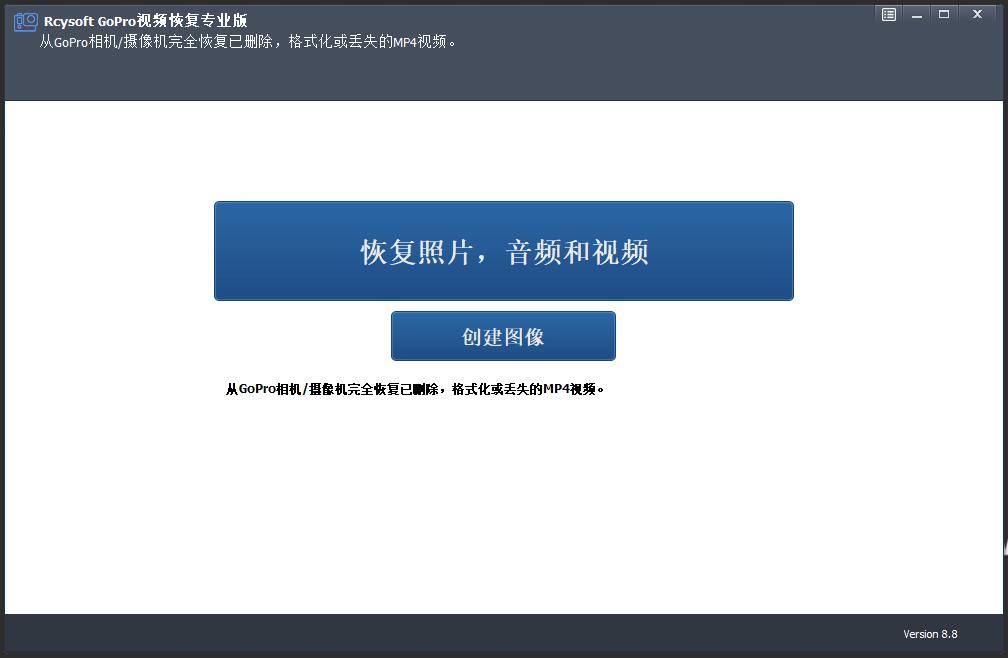Click the 恢复照片，音频和视频 button
Screen dimensions: 1008x658
pos(503,251)
